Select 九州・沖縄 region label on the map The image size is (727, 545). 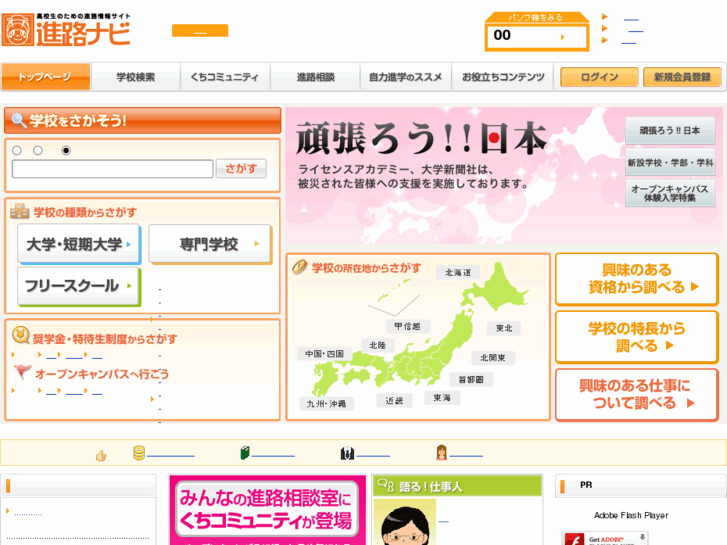pyautogui.click(x=326, y=404)
